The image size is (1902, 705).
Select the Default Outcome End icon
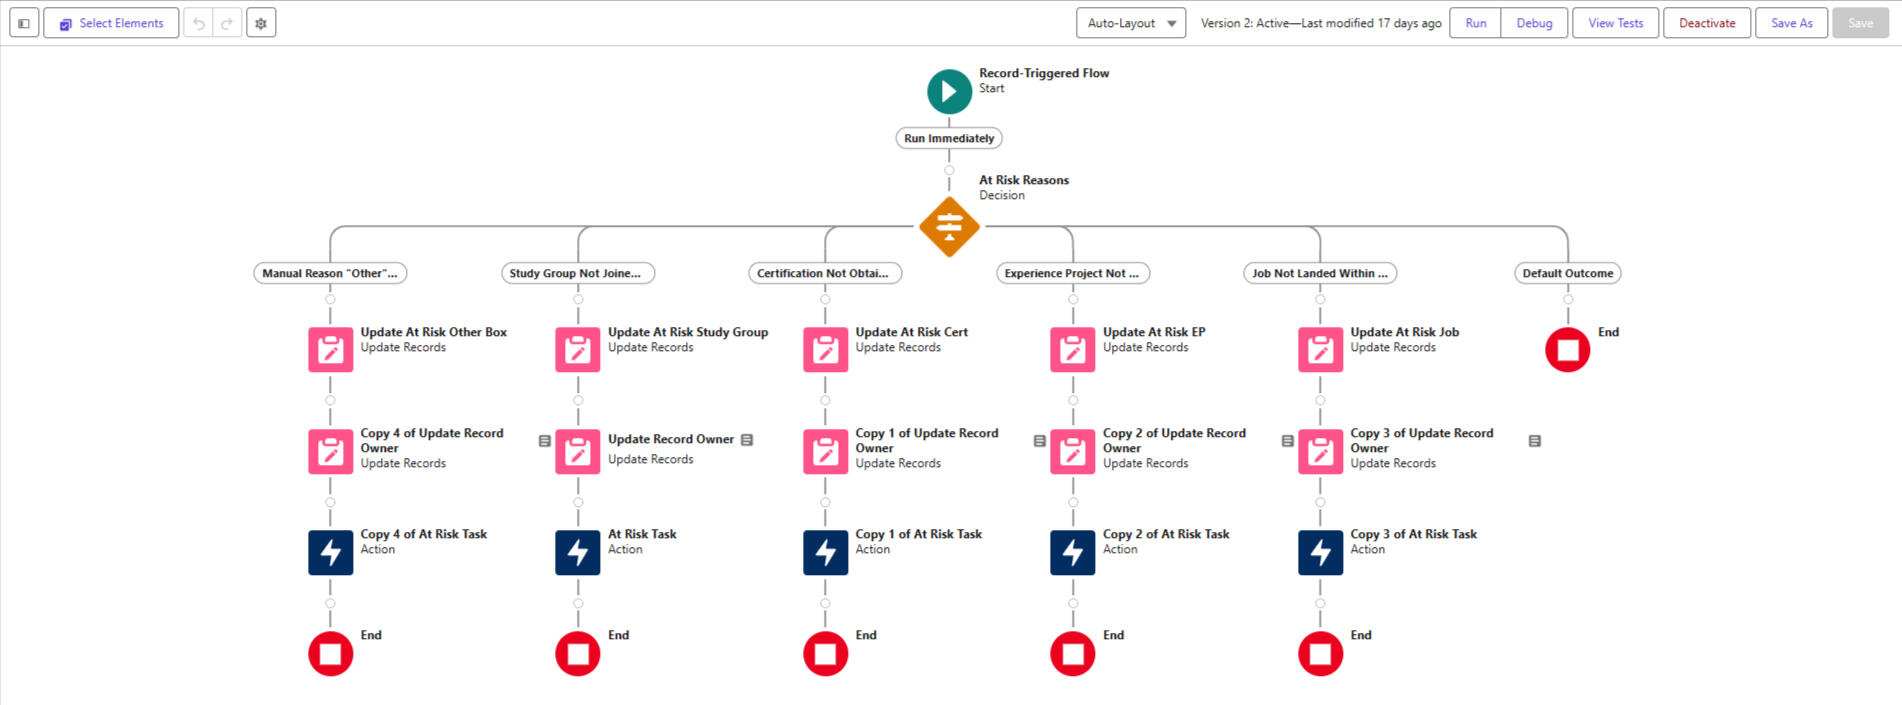(x=1567, y=350)
